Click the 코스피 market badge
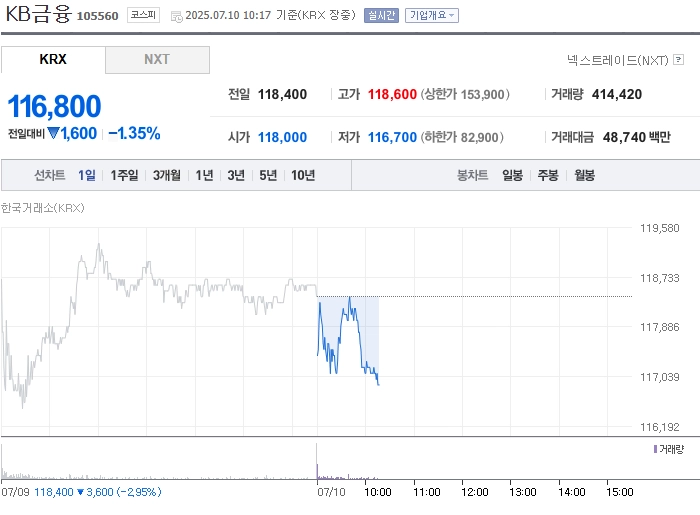Viewport: 700px width, 515px height. point(143,15)
